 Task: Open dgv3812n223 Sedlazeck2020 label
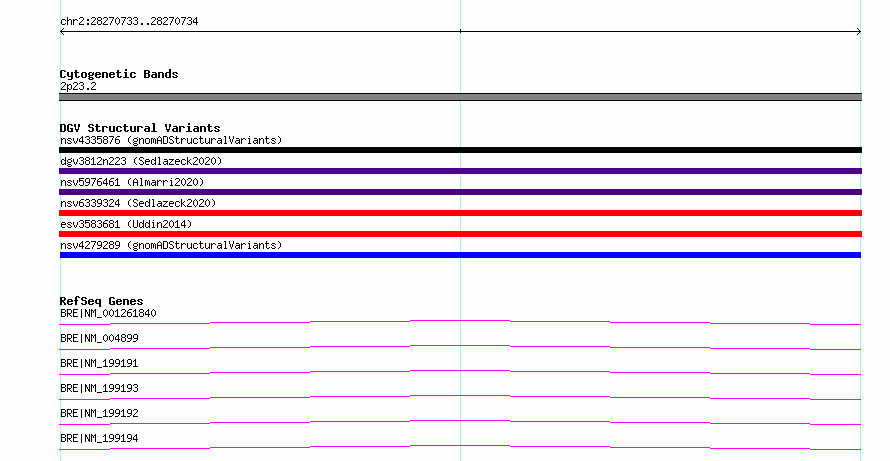point(141,161)
